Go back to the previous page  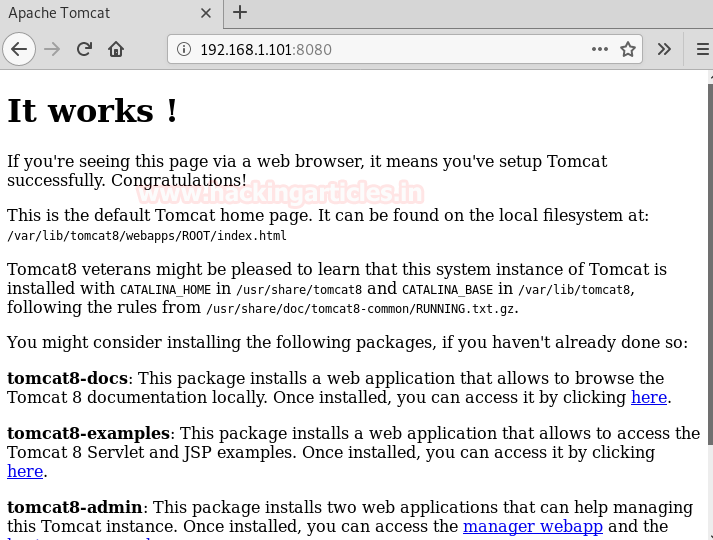[x=19, y=49]
